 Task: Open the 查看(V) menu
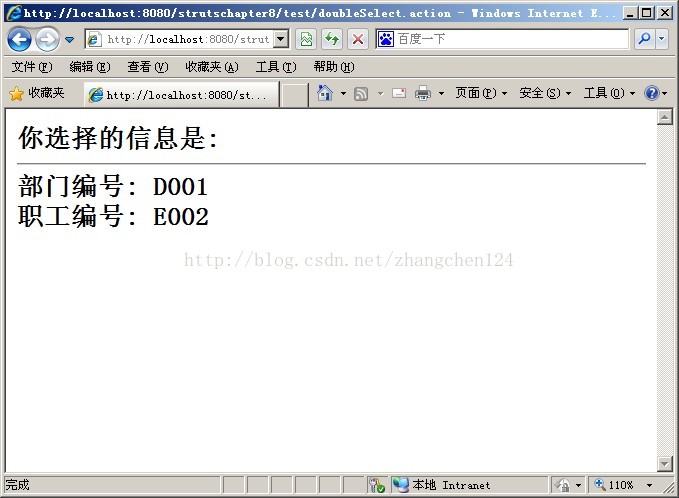148,67
